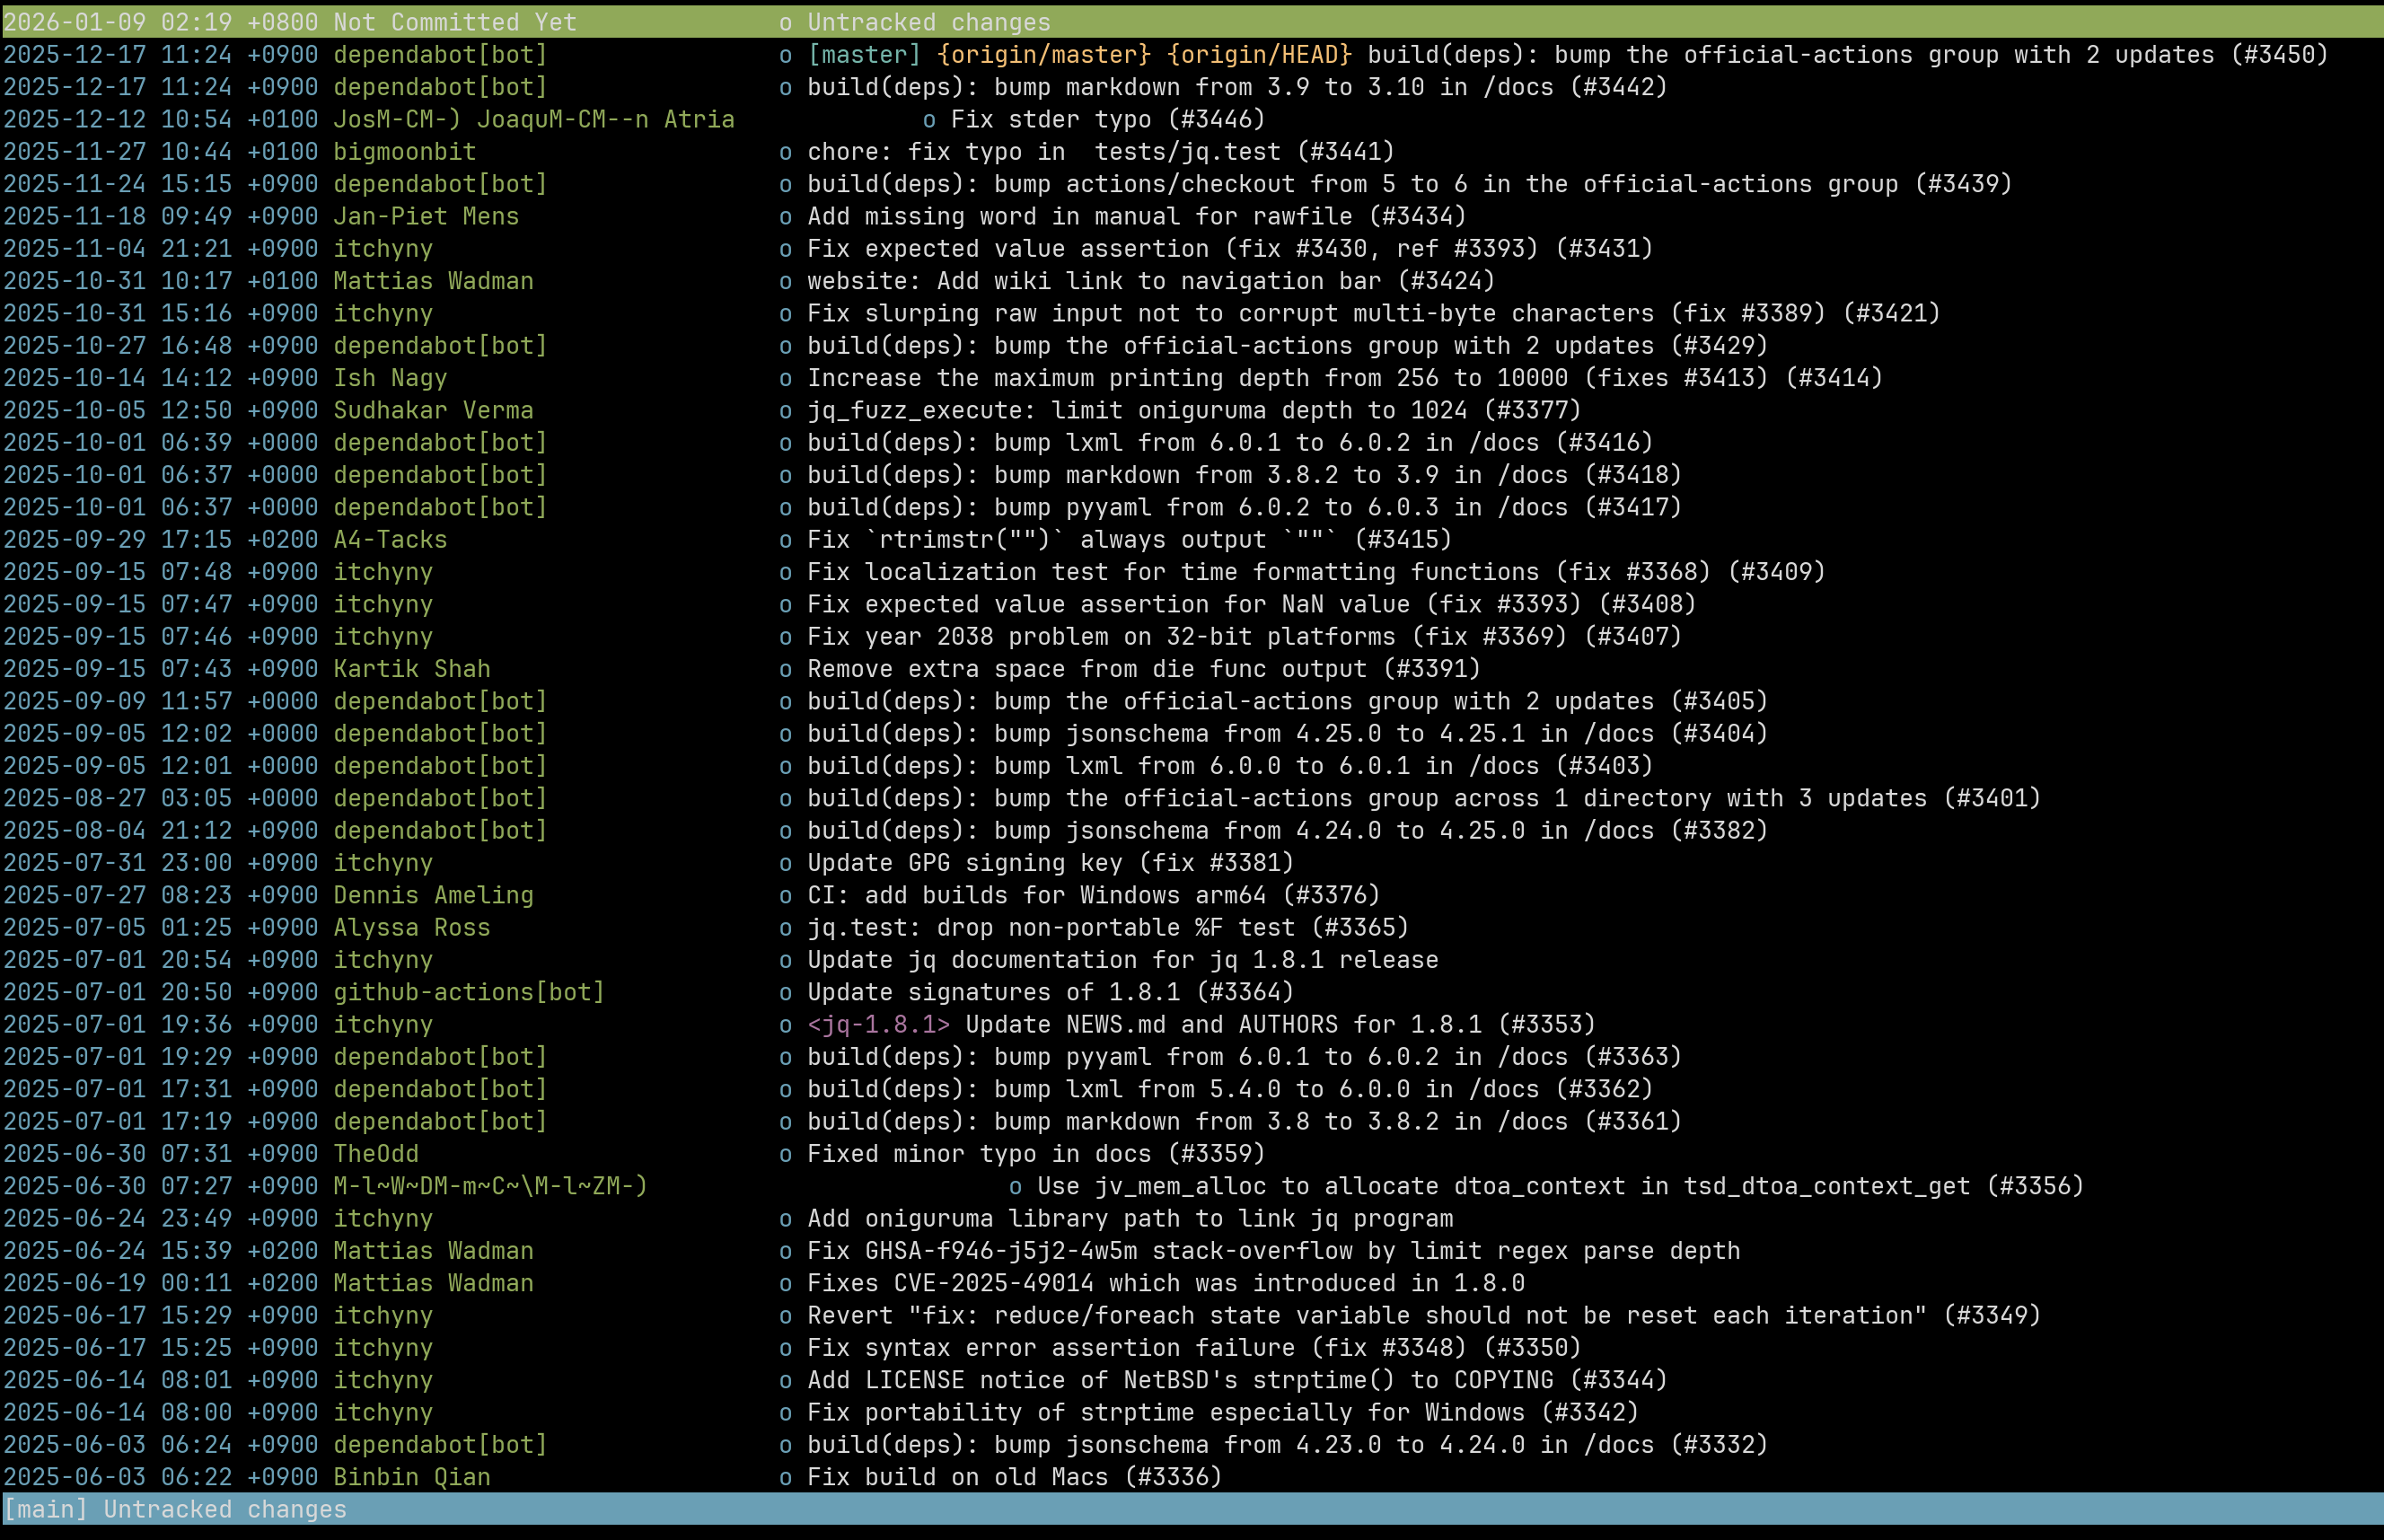Click the {origin/HEAD} ref label
2384x1540 pixels.
click(1259, 55)
